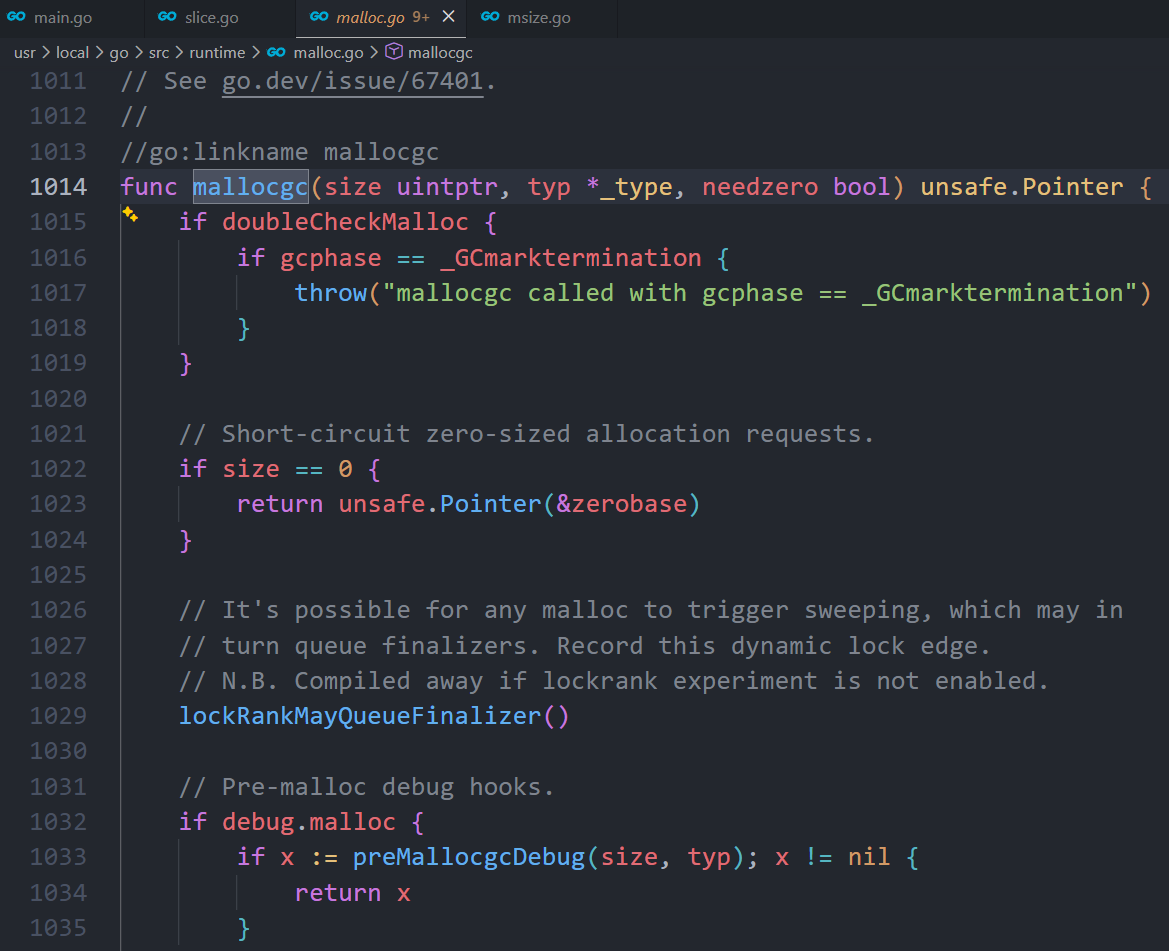Click the throw call on line 1017
Image resolution: width=1169 pixels, height=951 pixels.
[x=330, y=293]
